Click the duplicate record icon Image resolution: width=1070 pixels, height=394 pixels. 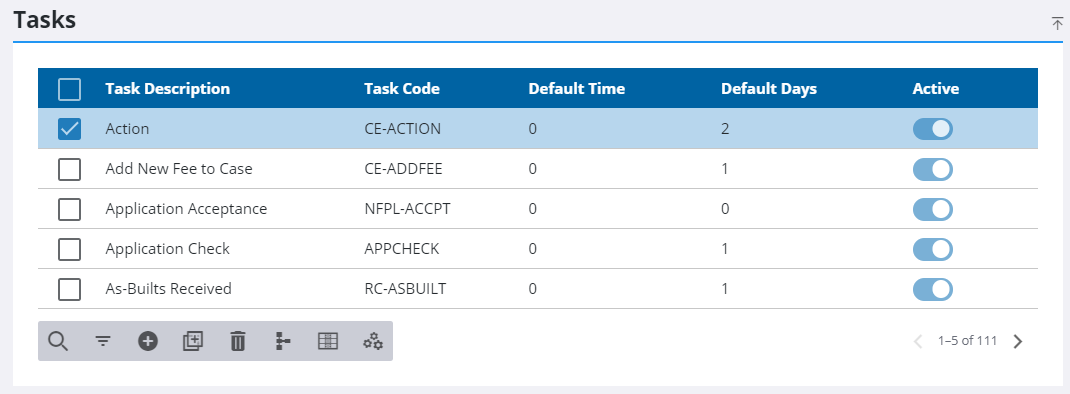pos(193,341)
